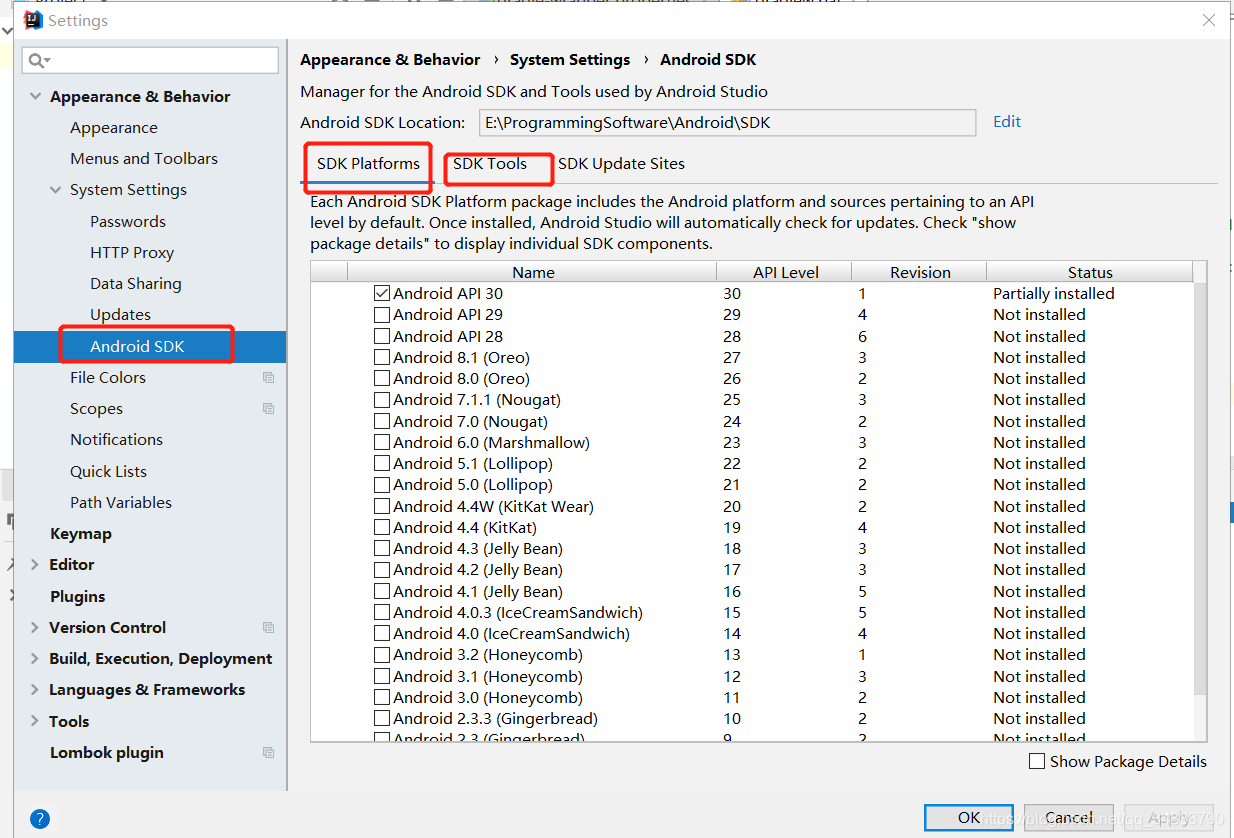Close the Settings dialog window
The width and height of the screenshot is (1234, 838).
click(1210, 20)
